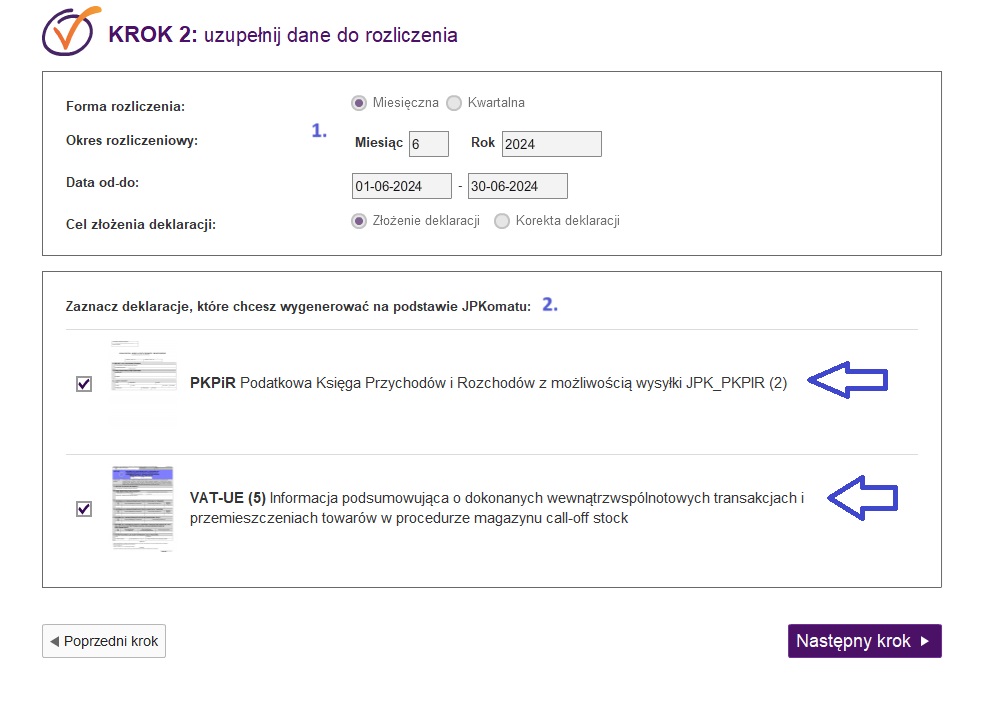This screenshot has height=713, width=1002.
Task: Click the start date field 01-06-2024
Action: pyautogui.click(x=402, y=186)
